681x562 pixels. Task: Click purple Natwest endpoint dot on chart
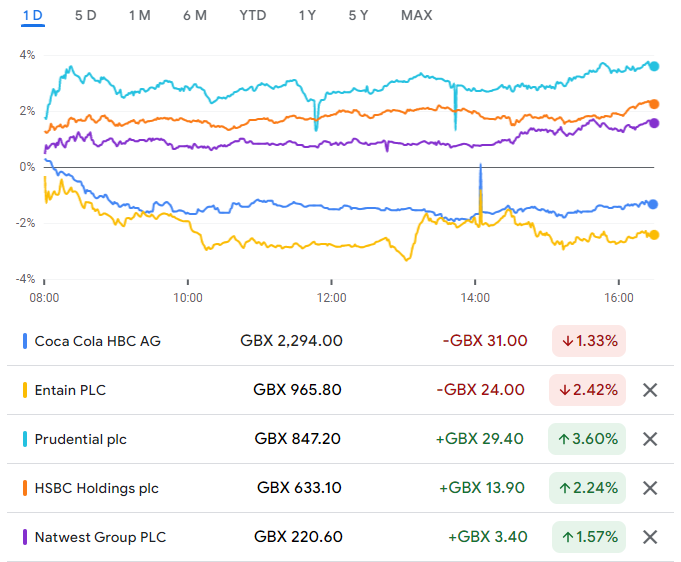(654, 123)
